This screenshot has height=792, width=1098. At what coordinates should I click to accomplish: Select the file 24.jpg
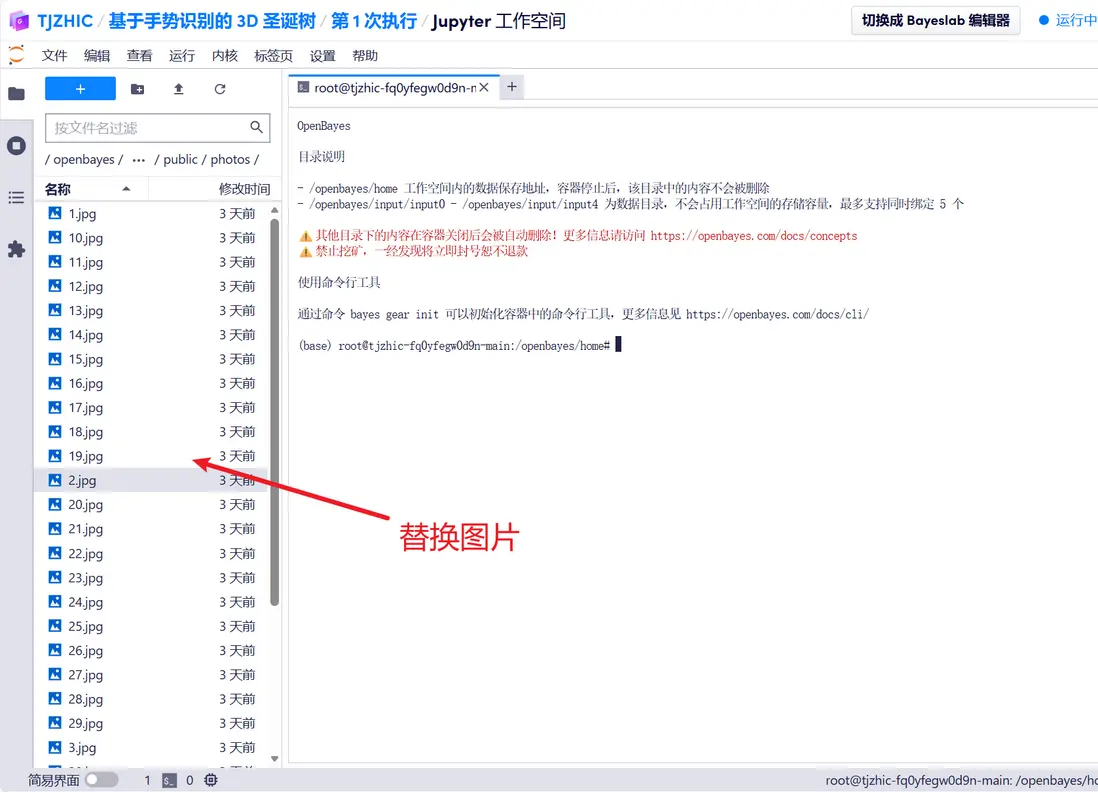pos(151,602)
